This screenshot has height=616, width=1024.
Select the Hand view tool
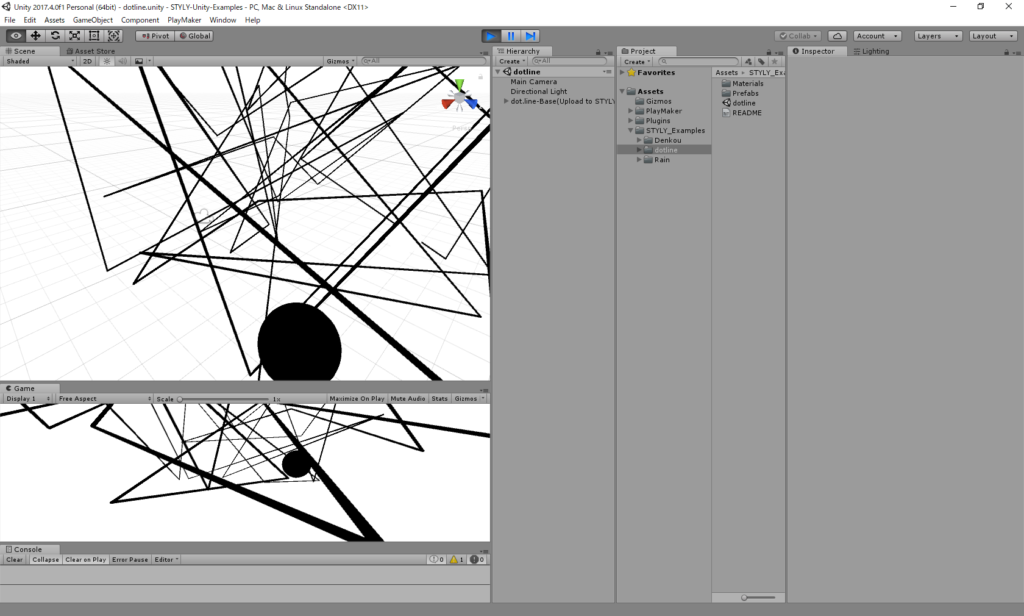tap(16, 36)
